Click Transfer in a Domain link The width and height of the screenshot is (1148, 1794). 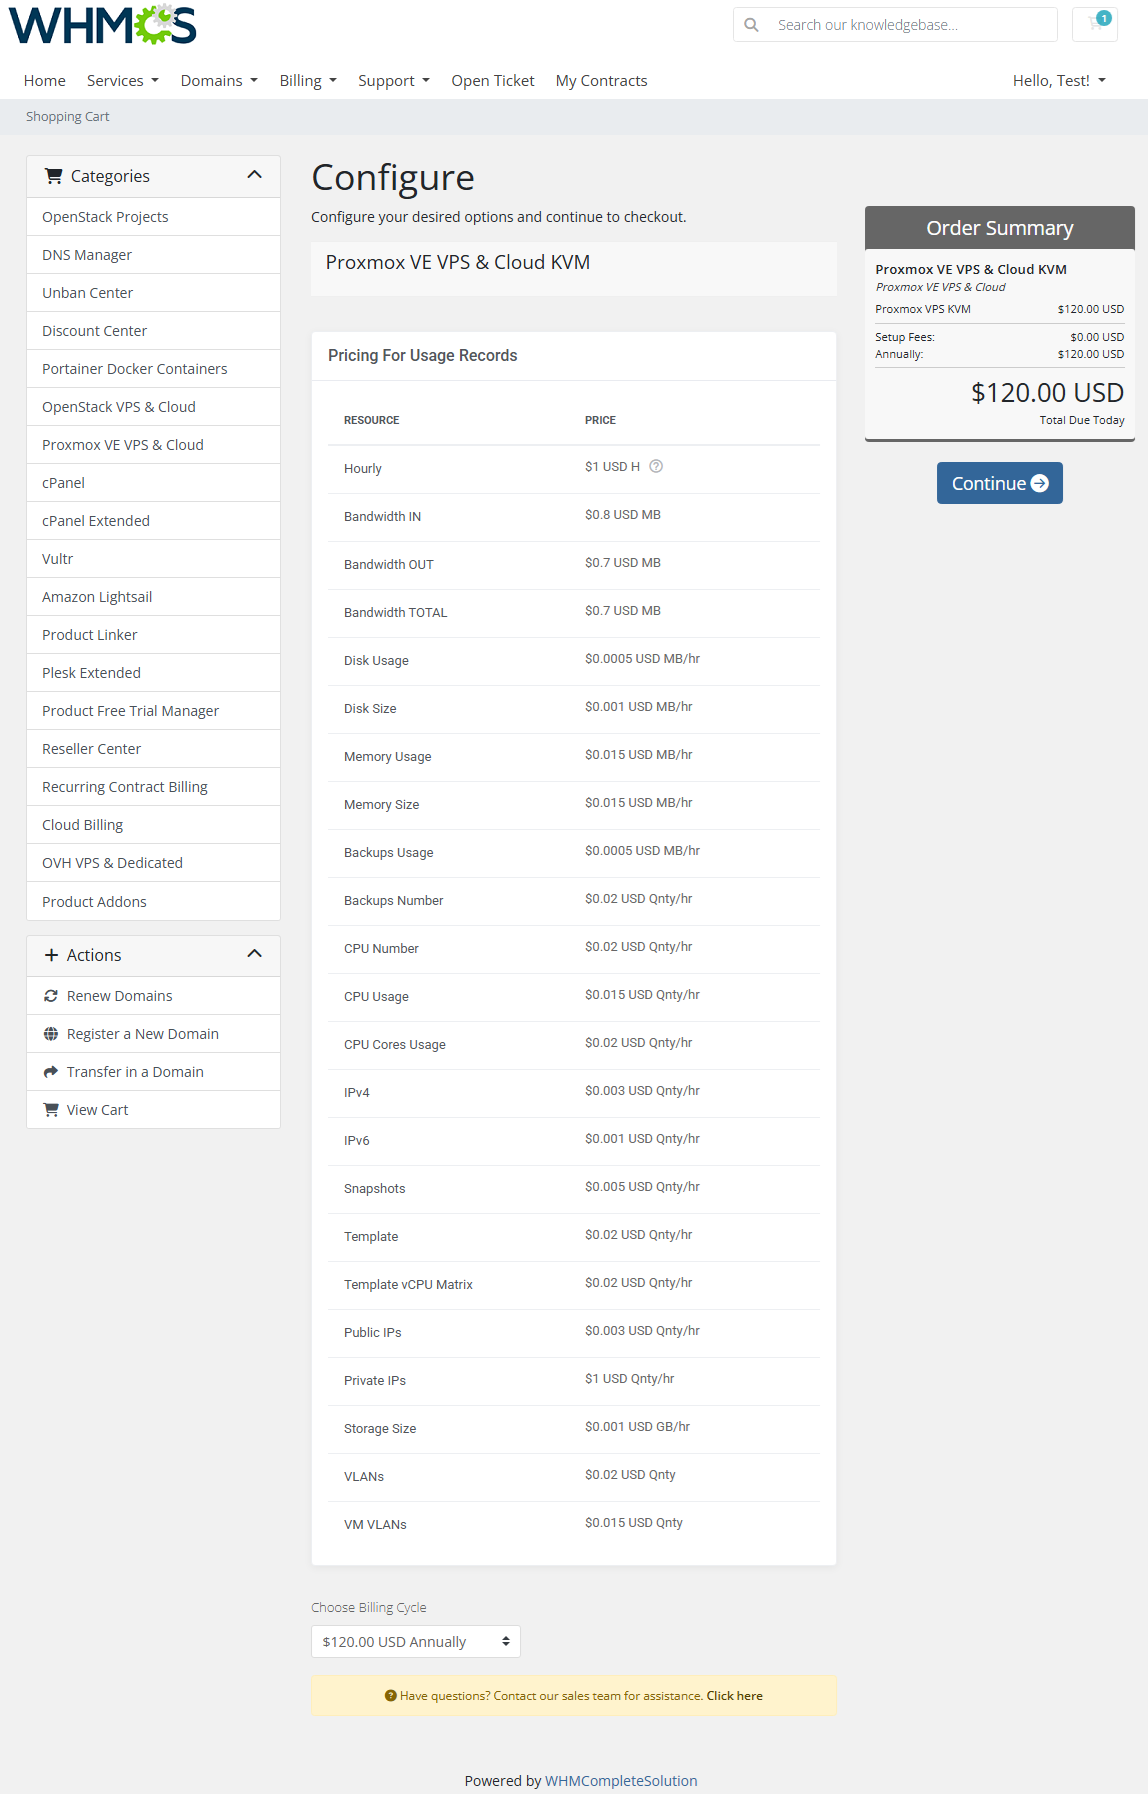coord(153,1072)
